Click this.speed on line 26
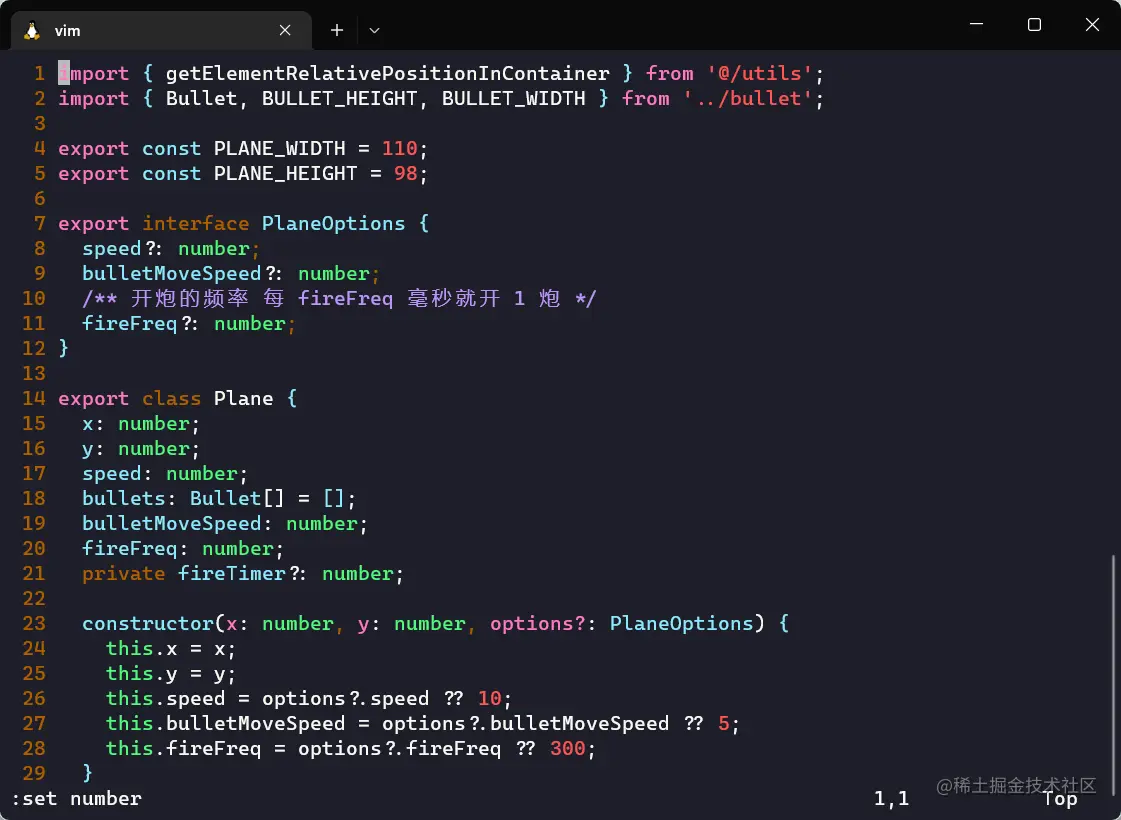 165,698
